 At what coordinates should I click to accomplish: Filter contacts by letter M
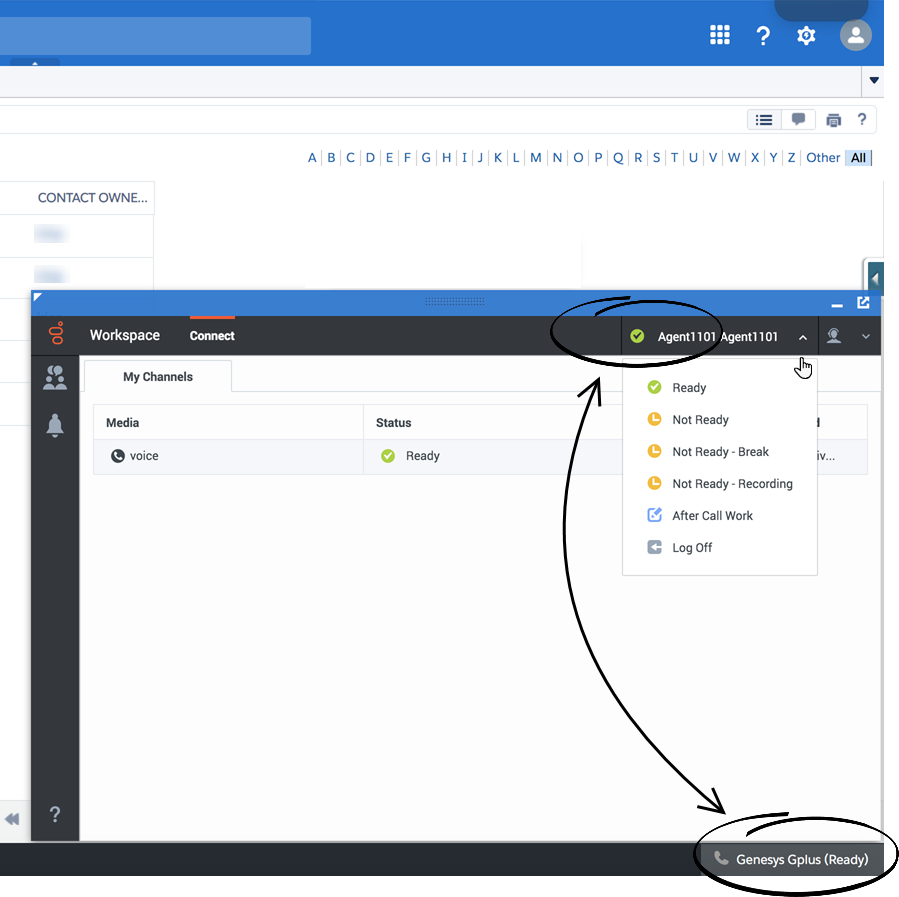tap(536, 158)
